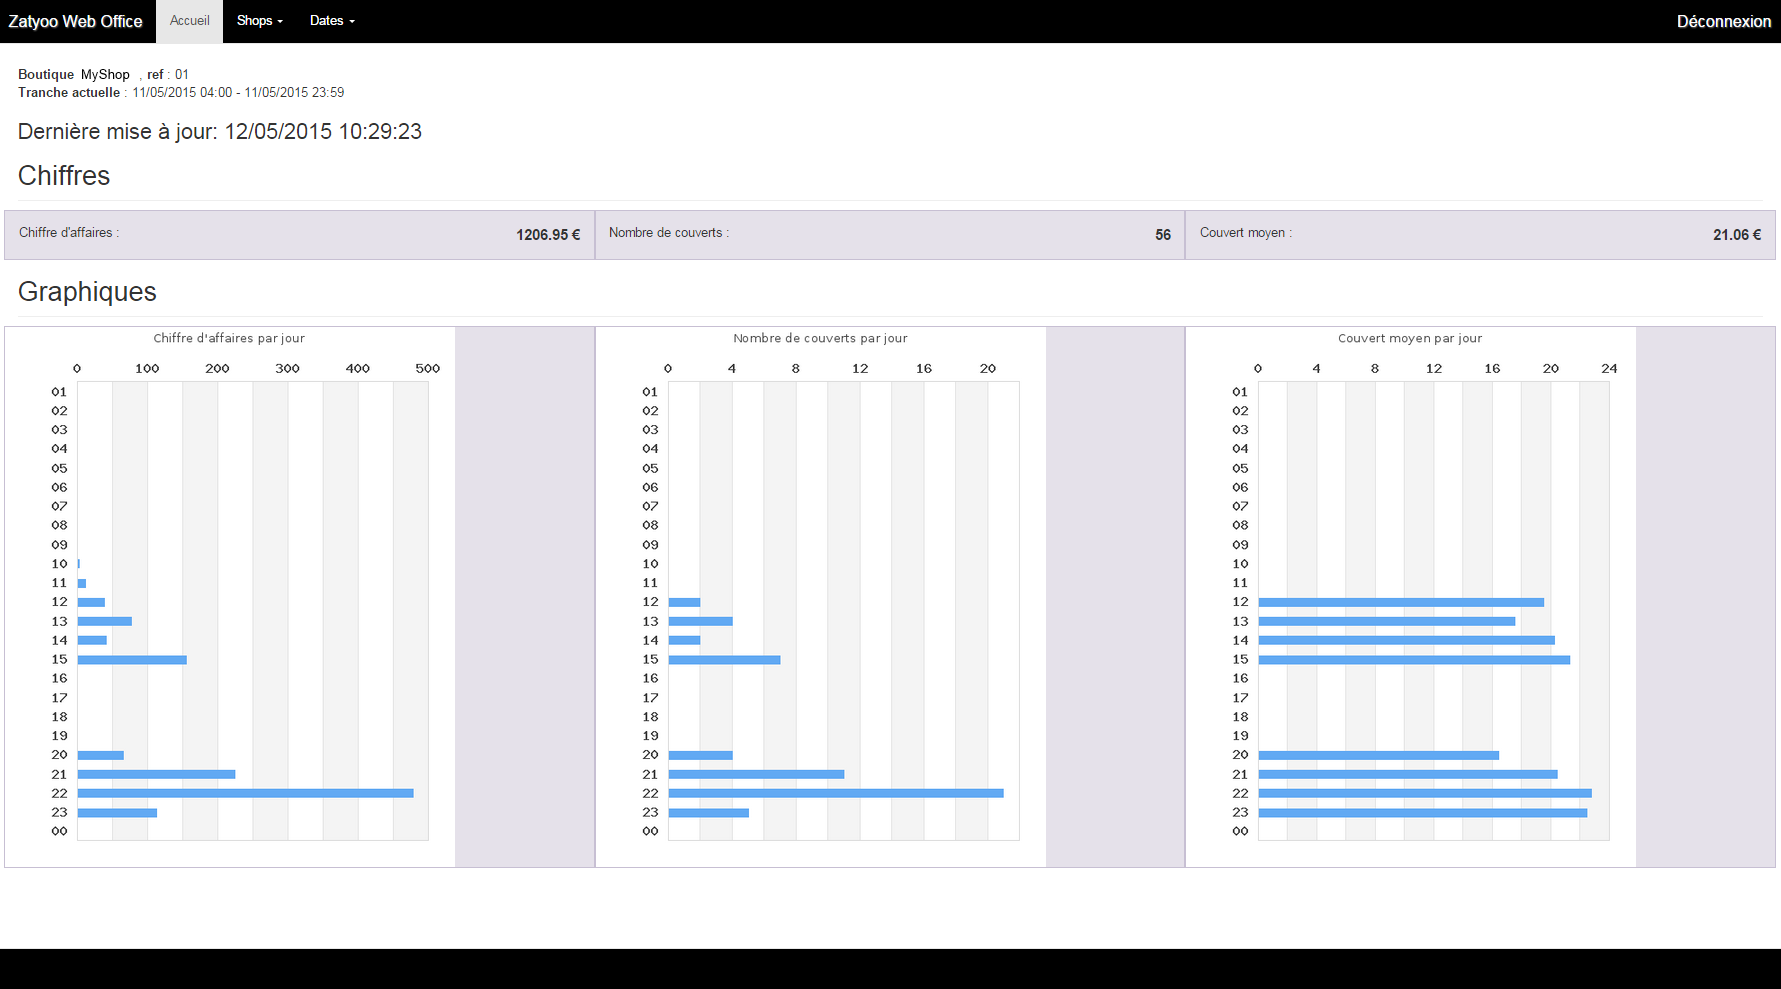Image resolution: width=1781 pixels, height=989 pixels.
Task: Select the Chiffre d'affaires total panel
Action: coord(299,234)
